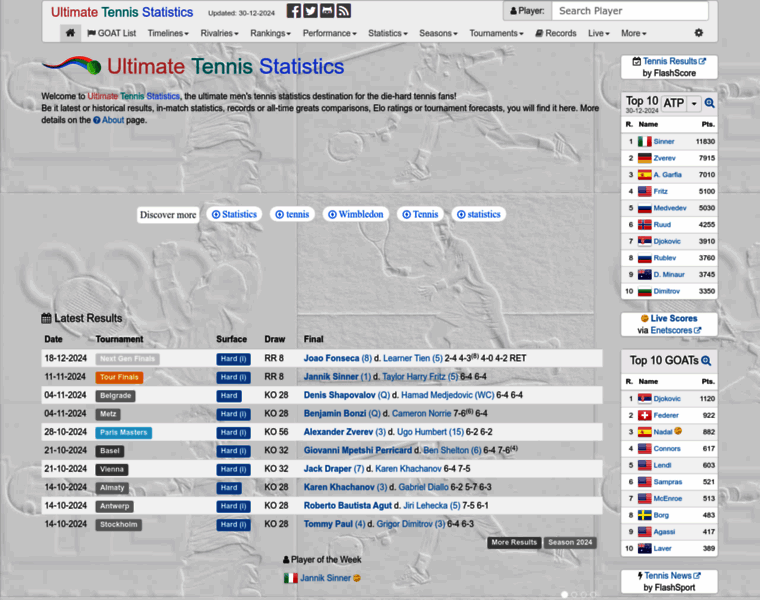Expand the More menu

click(633, 33)
